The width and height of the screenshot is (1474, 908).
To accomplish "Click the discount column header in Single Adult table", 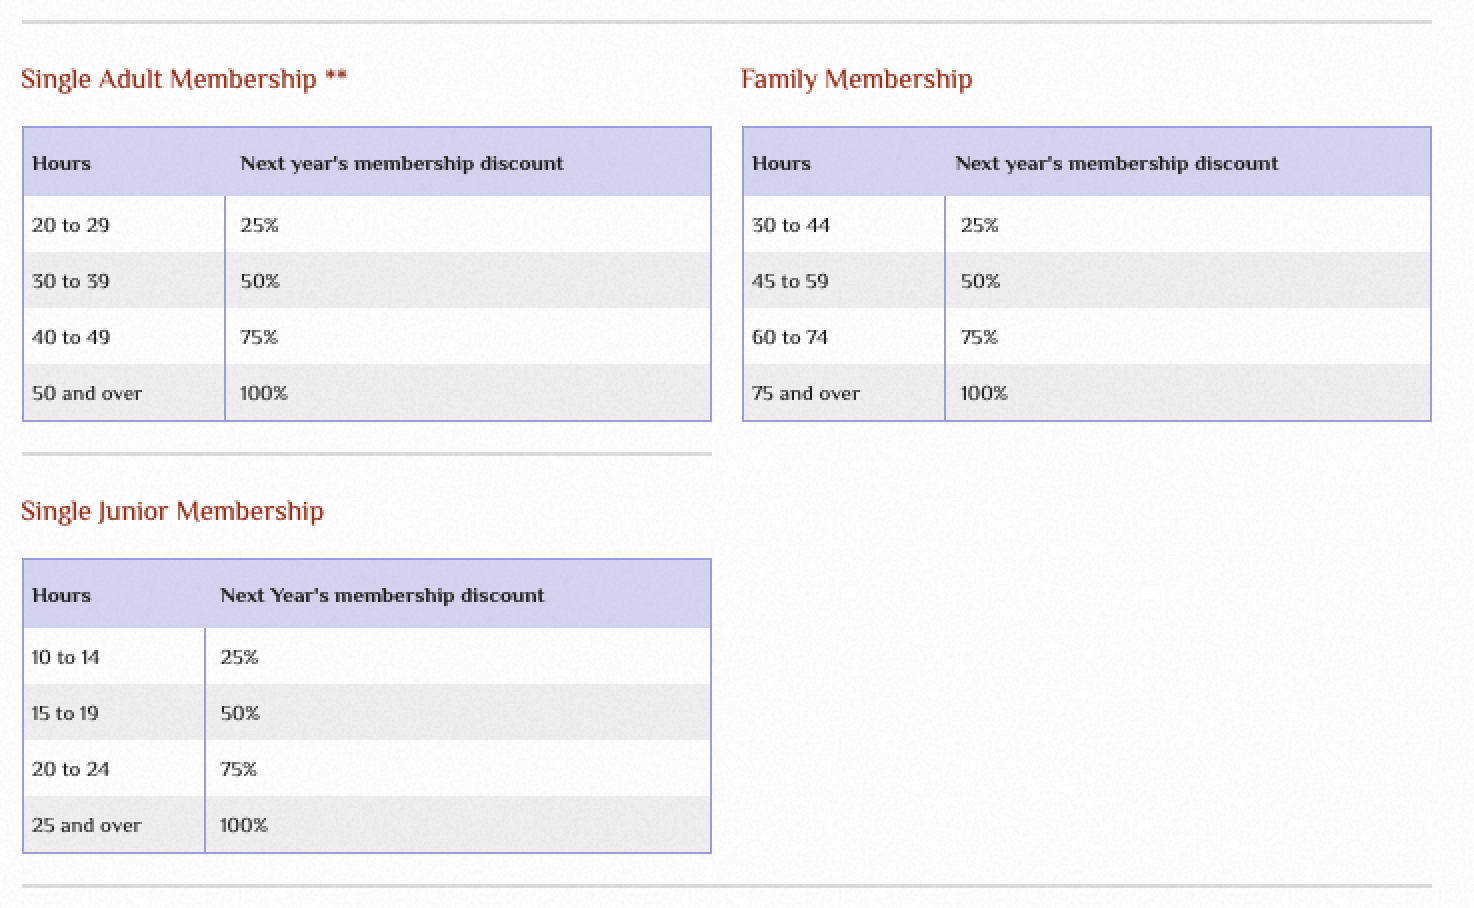I will tap(402, 163).
